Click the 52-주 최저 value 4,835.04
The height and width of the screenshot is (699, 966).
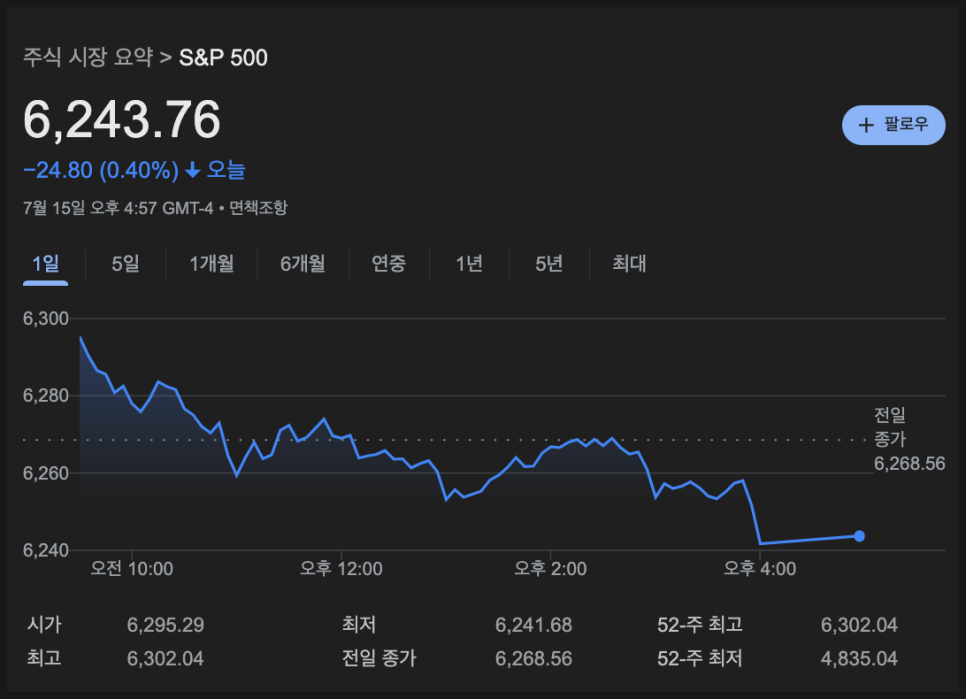[859, 658]
